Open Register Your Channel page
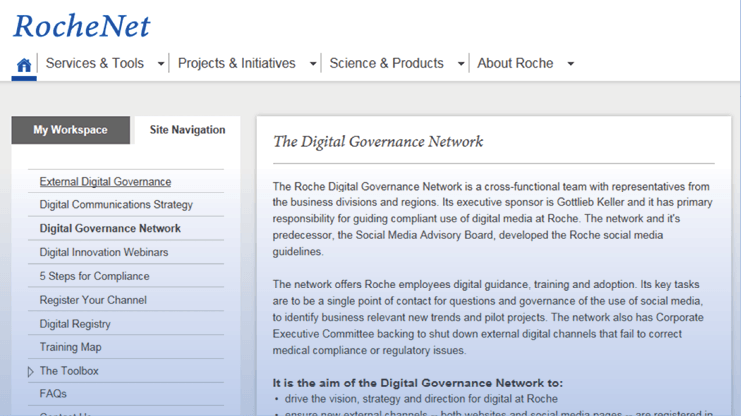Screen dimensions: 741x416 click(93, 300)
